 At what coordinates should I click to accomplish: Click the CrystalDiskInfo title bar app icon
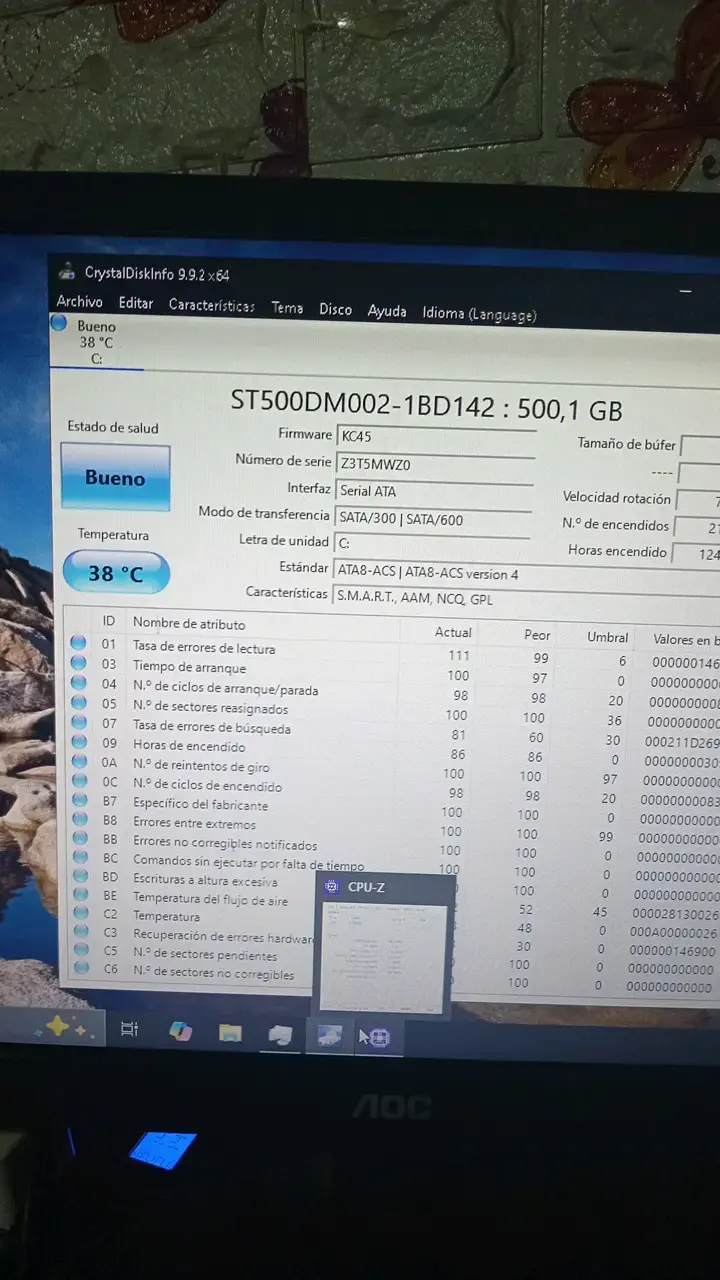[67, 271]
